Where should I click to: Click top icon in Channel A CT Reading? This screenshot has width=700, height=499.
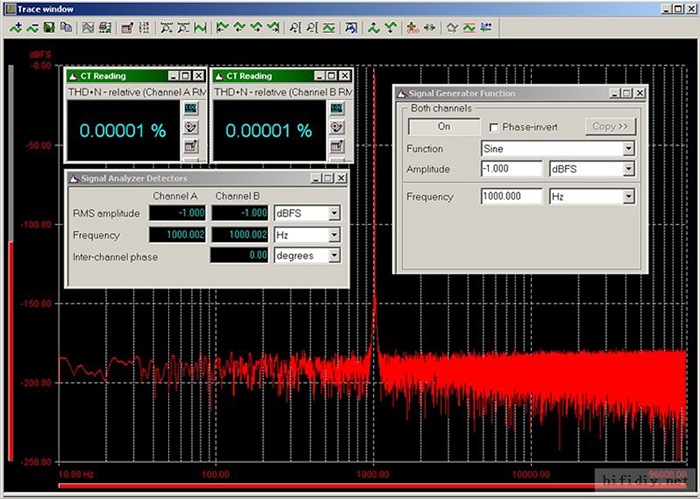click(x=191, y=108)
